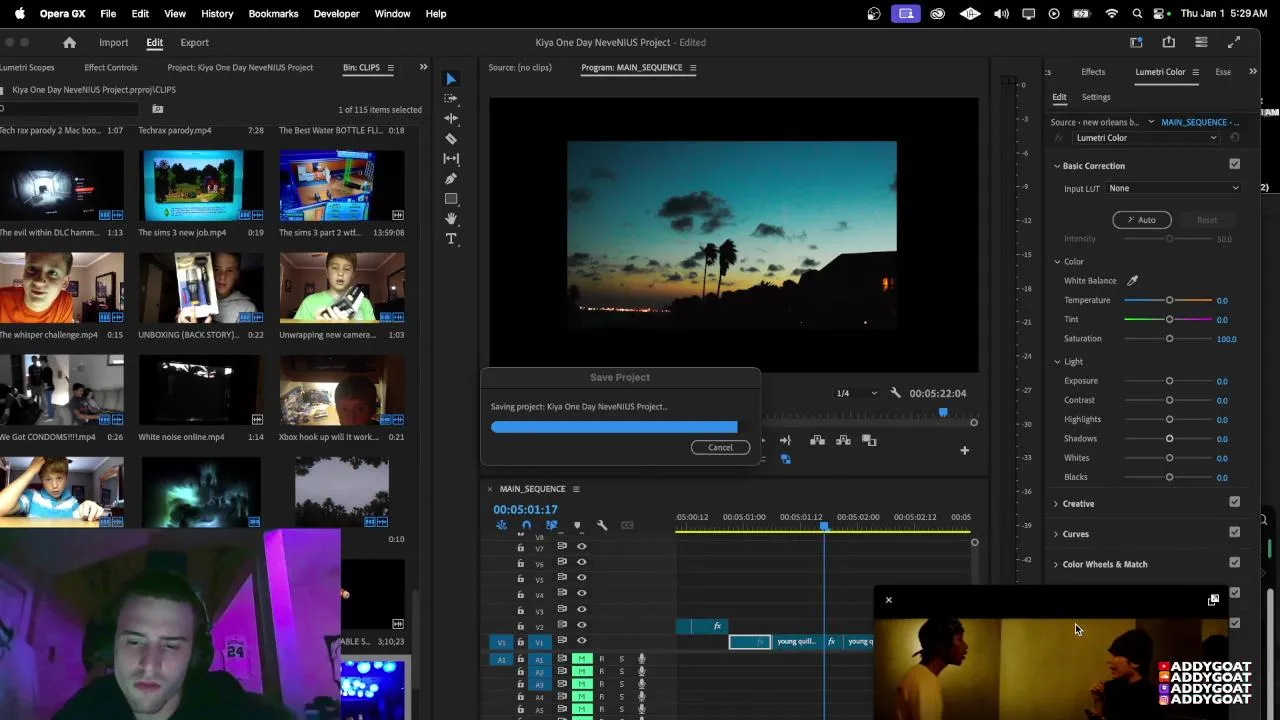The width and height of the screenshot is (1280, 720).
Task: Click the White Balance eyedropper
Action: click(x=1132, y=281)
